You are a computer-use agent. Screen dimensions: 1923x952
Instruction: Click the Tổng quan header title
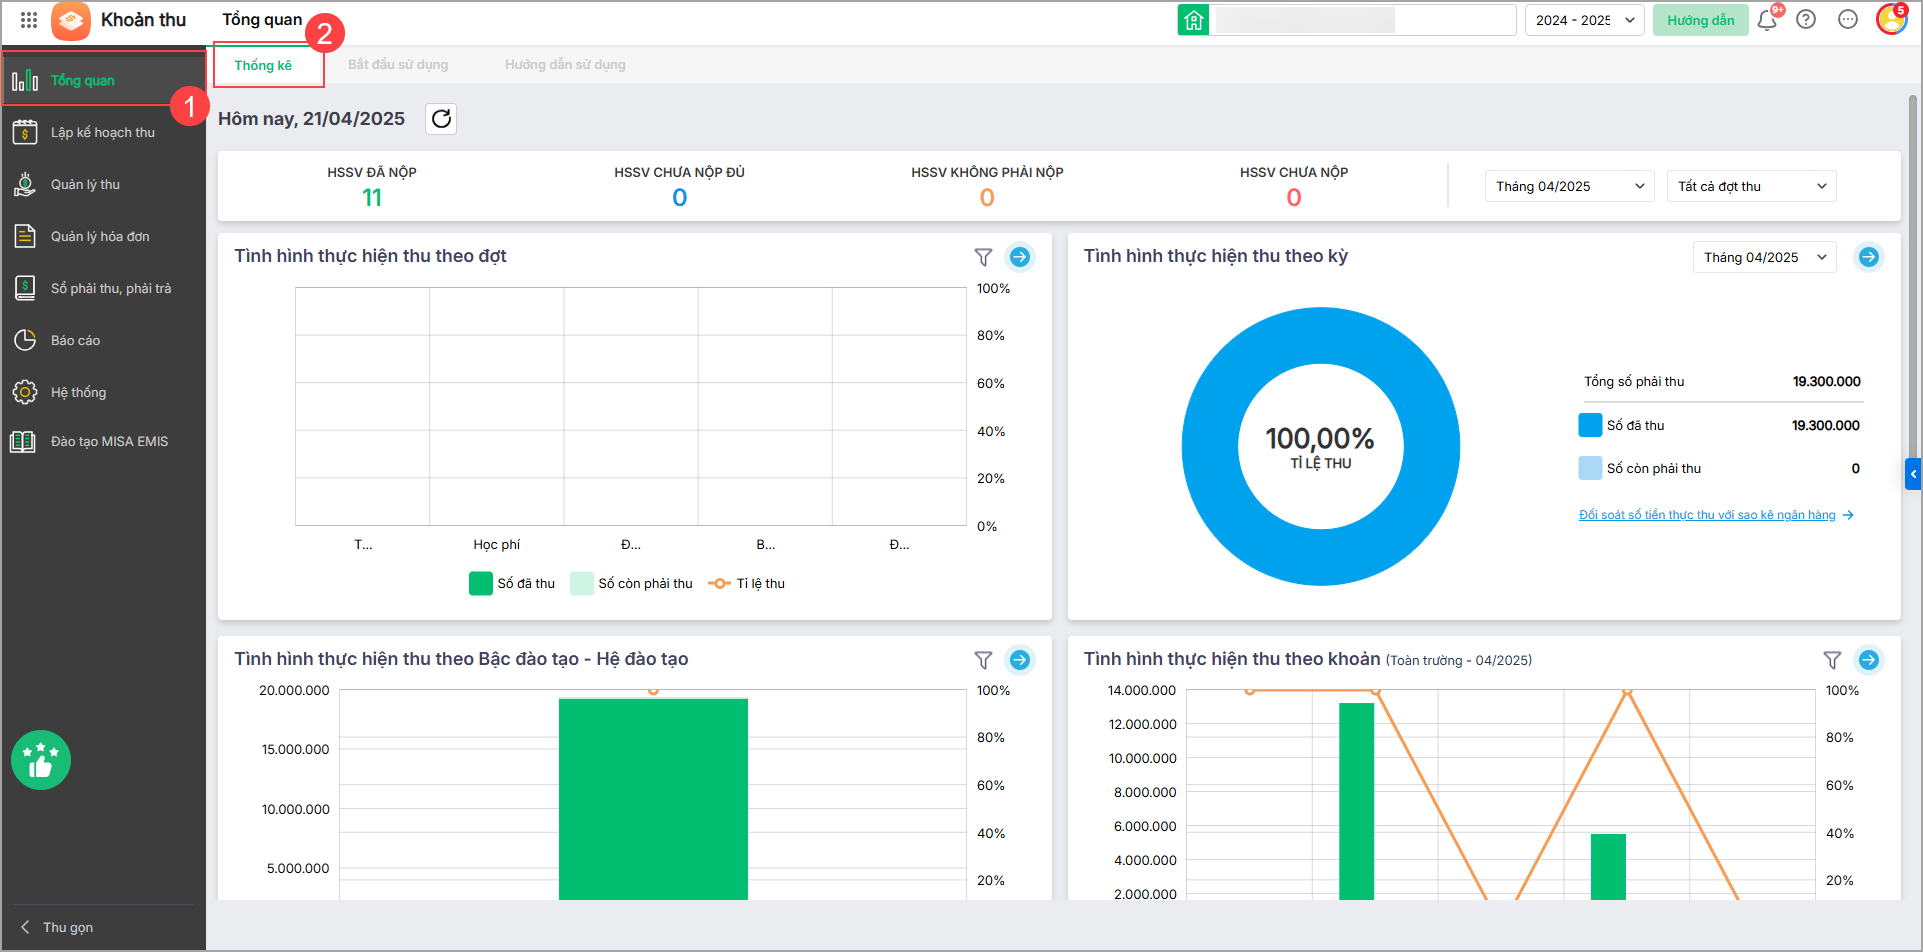tap(262, 19)
